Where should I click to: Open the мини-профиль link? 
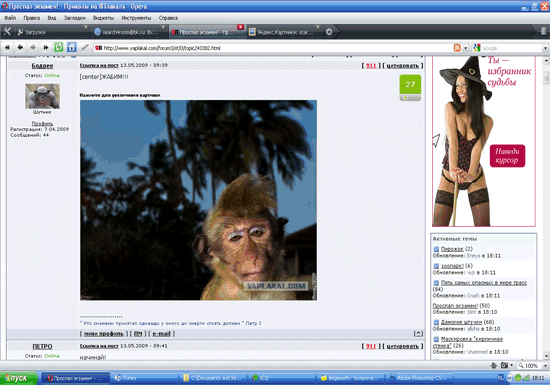pyautogui.click(x=104, y=333)
